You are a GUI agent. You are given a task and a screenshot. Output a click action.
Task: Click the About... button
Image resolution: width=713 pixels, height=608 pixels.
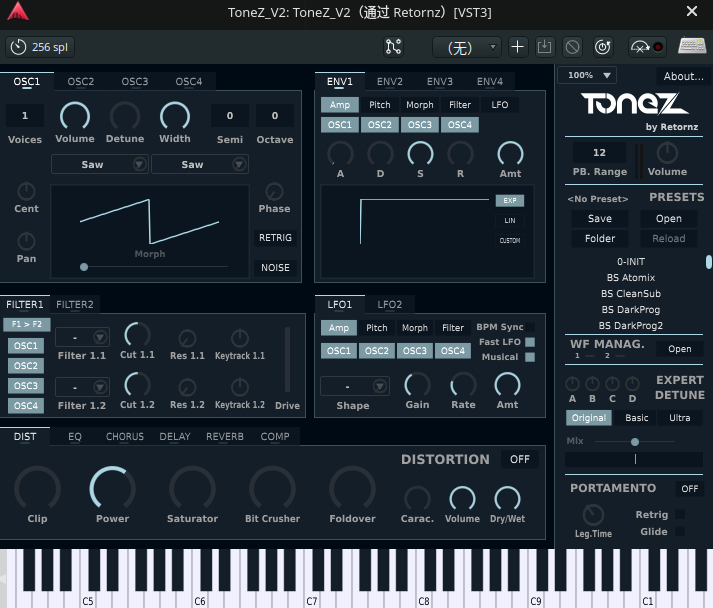click(x=683, y=76)
